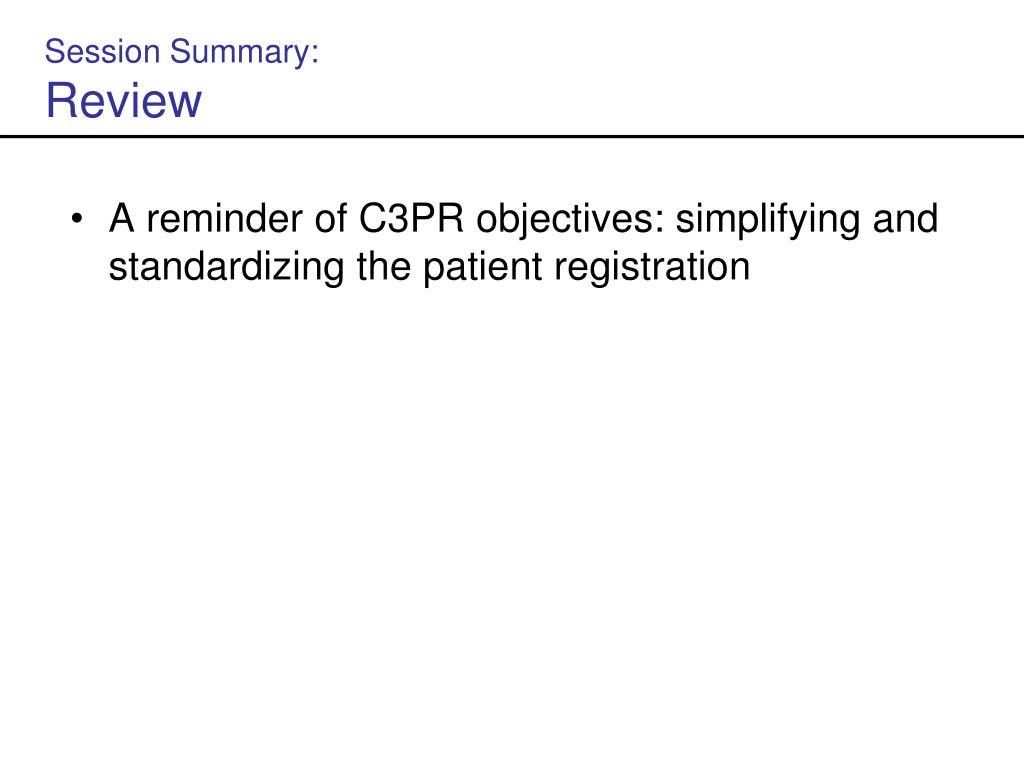Screen dimensions: 1024x768
Task: Click the word "standardizing"
Action: (x=227, y=268)
